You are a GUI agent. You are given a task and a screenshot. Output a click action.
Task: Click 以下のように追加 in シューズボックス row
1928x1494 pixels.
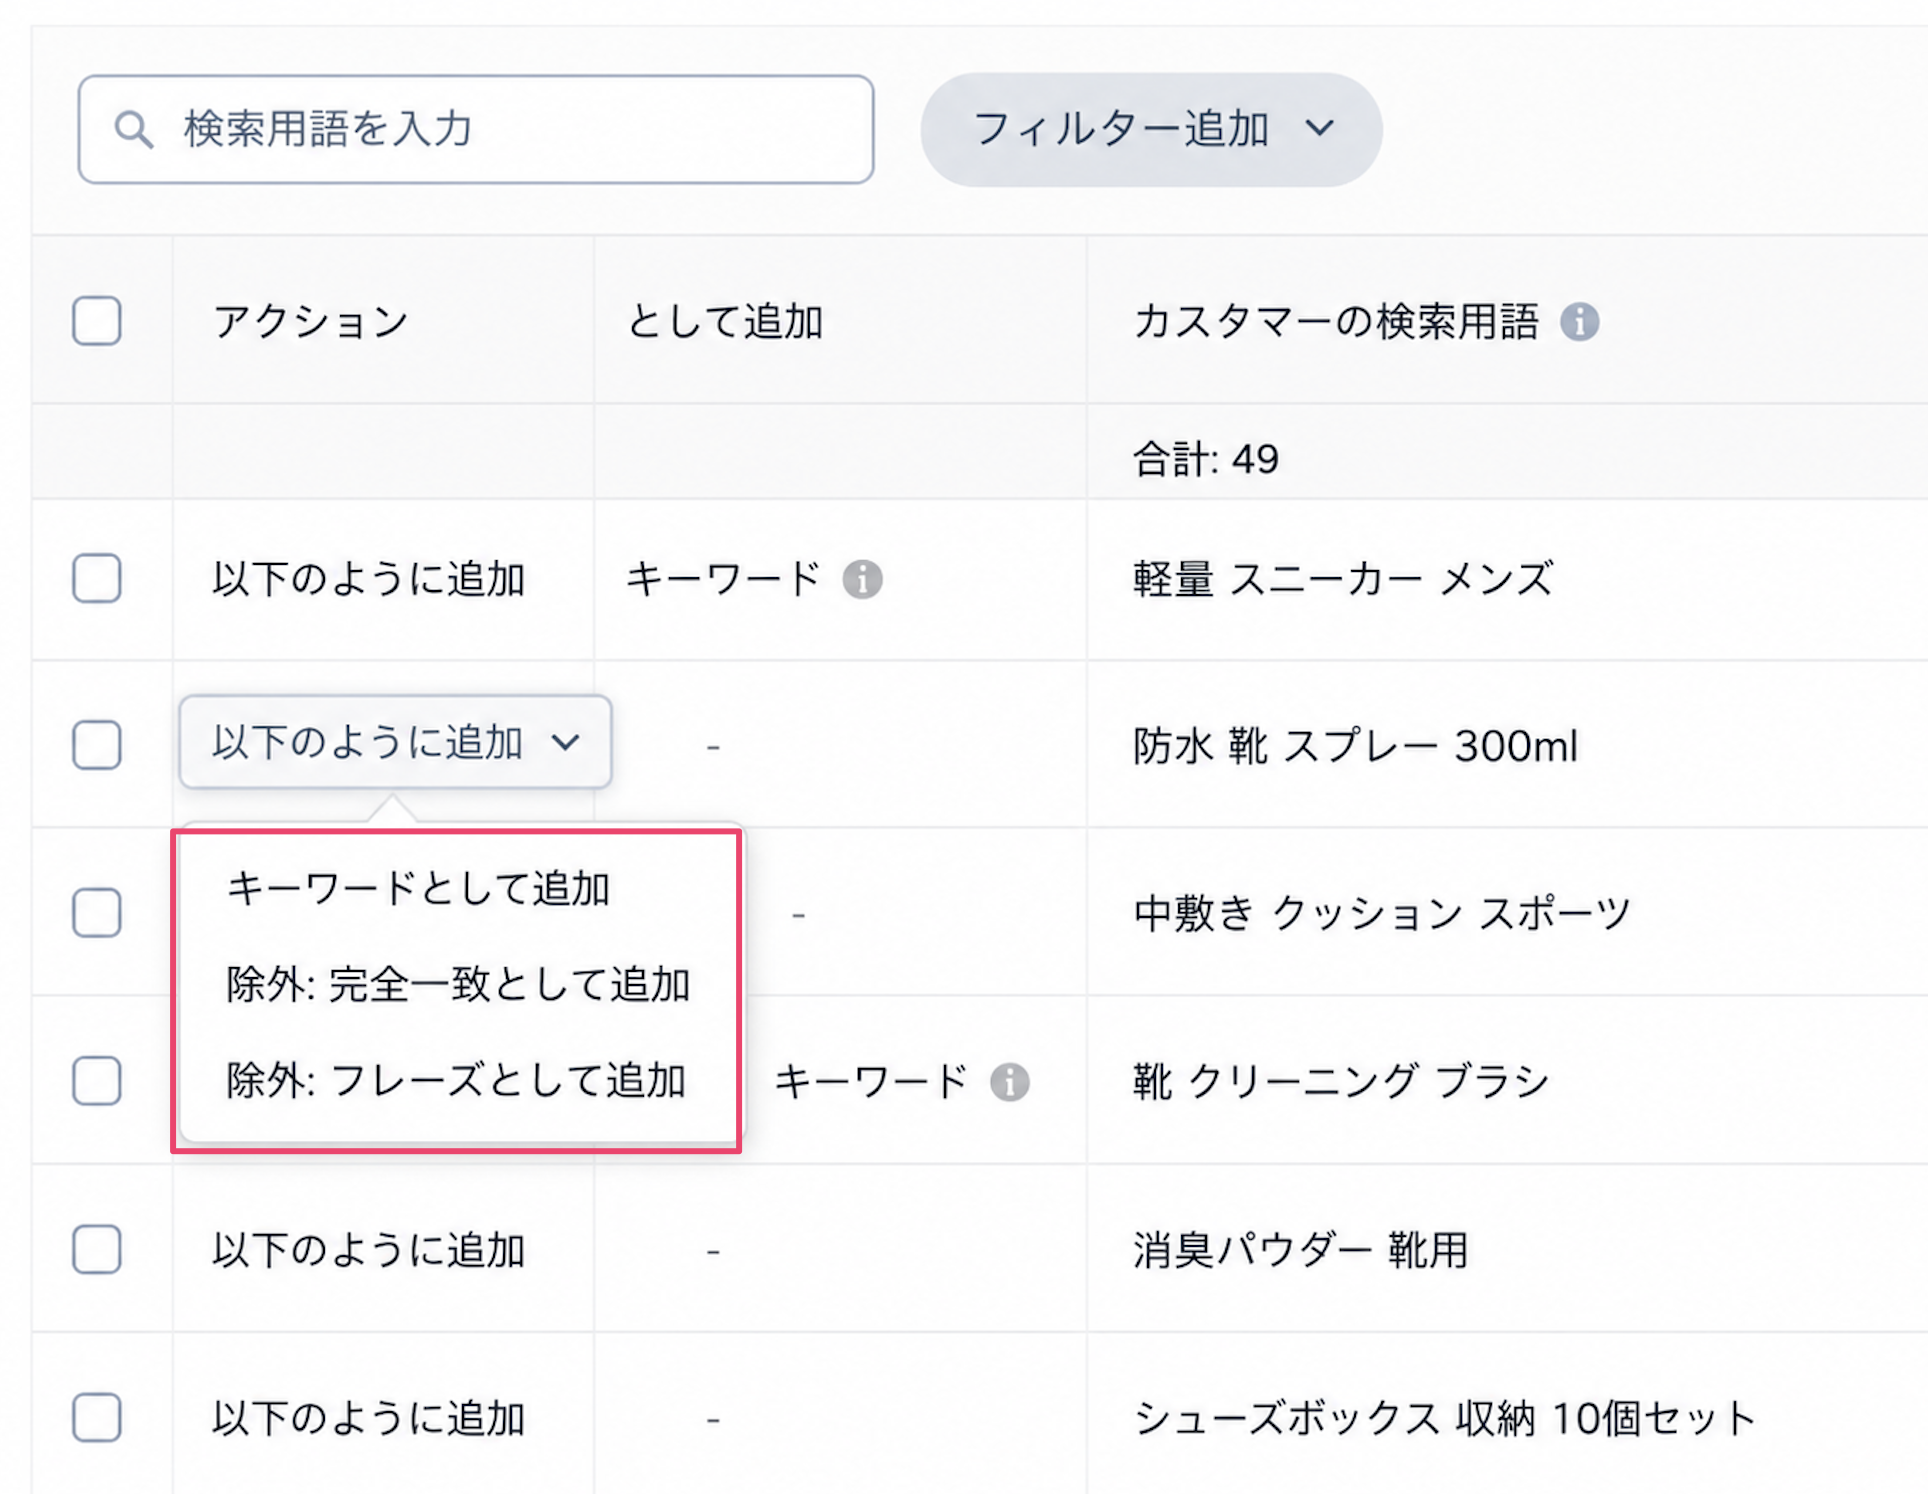(x=368, y=1418)
